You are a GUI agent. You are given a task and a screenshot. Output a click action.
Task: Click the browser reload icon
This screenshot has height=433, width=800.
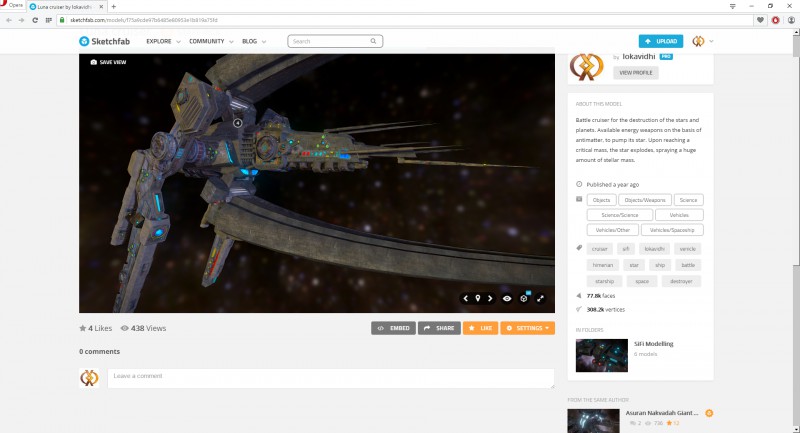pyautogui.click(x=35, y=20)
